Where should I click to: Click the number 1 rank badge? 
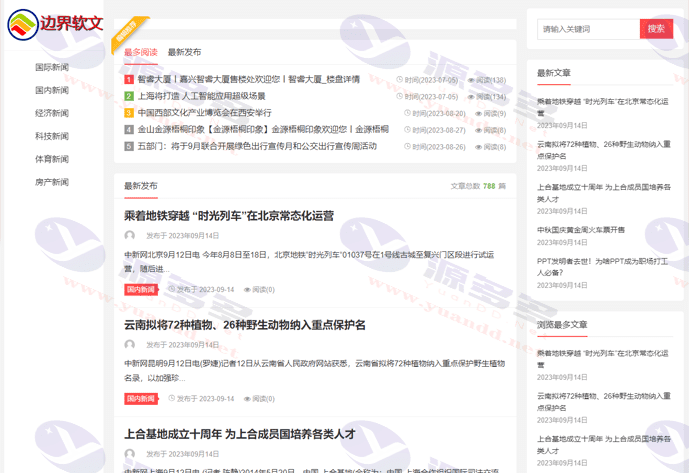pos(129,80)
